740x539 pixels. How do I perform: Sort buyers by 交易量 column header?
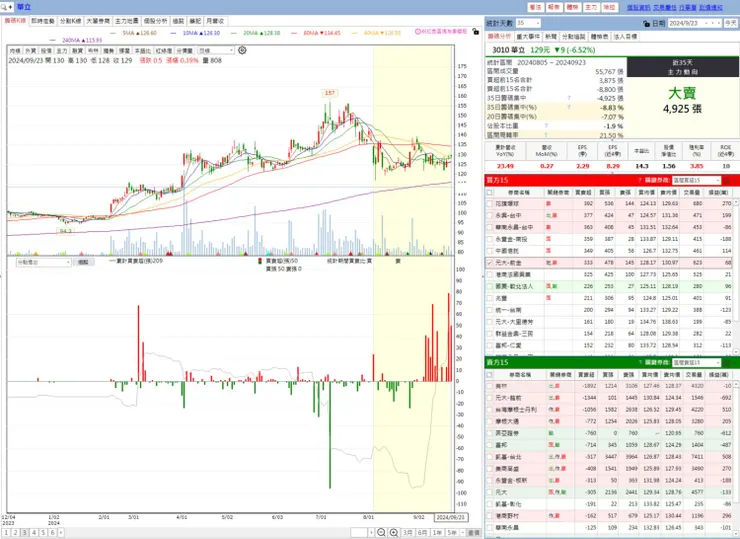click(x=691, y=192)
